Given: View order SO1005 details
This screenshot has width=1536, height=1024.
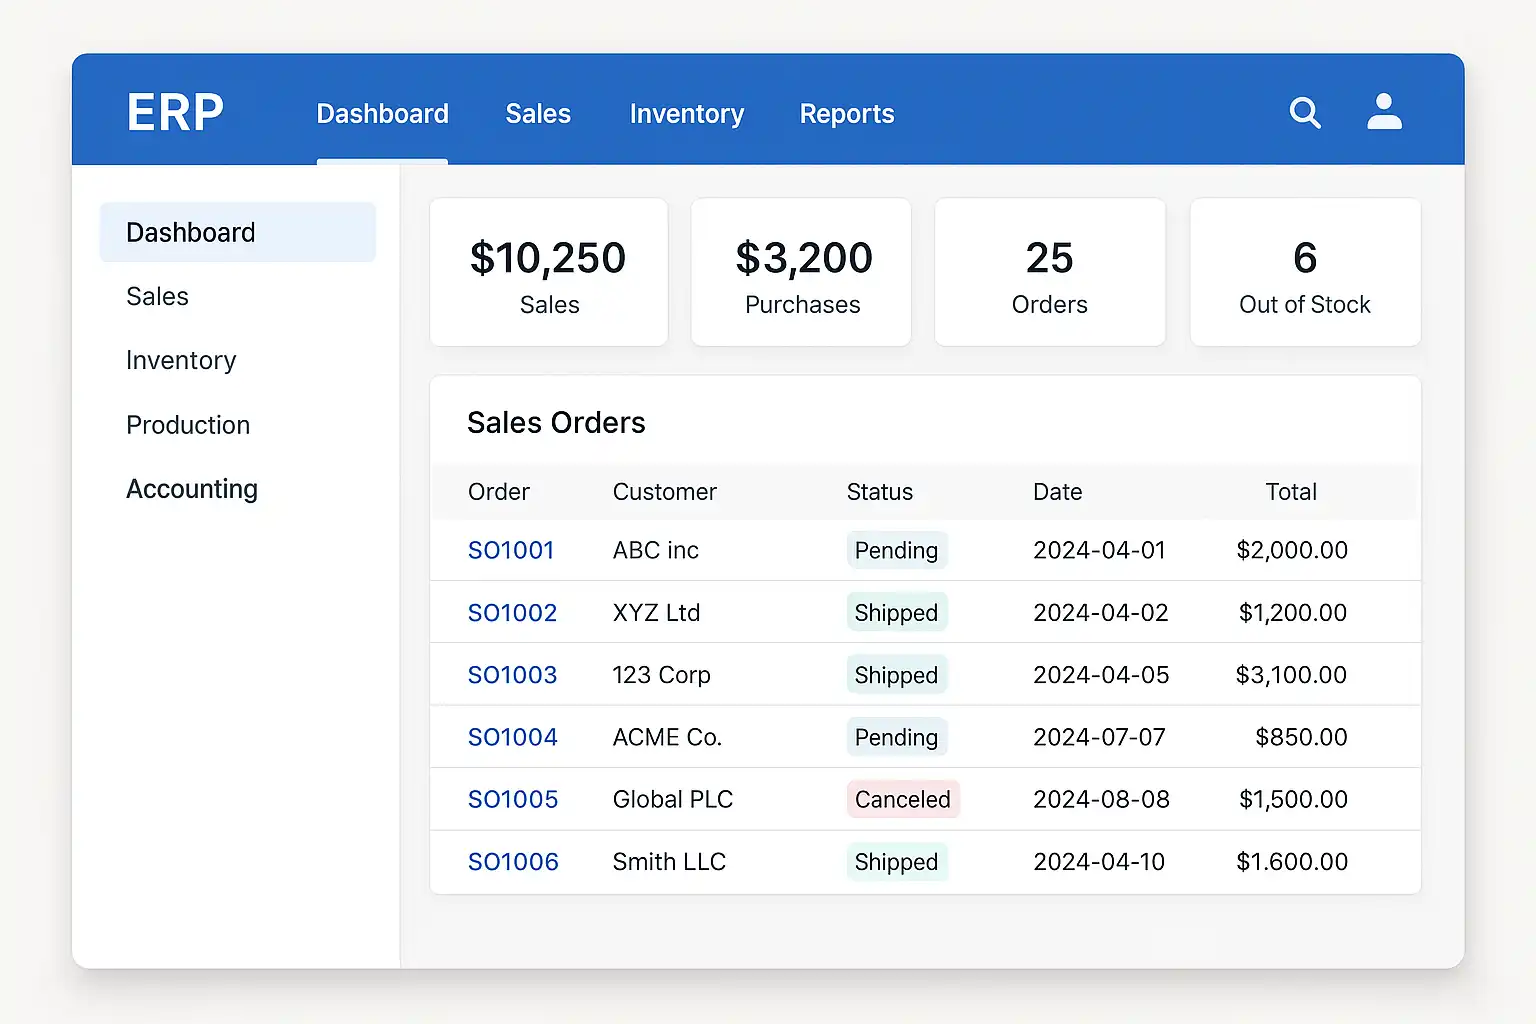Looking at the screenshot, I should pos(513,799).
